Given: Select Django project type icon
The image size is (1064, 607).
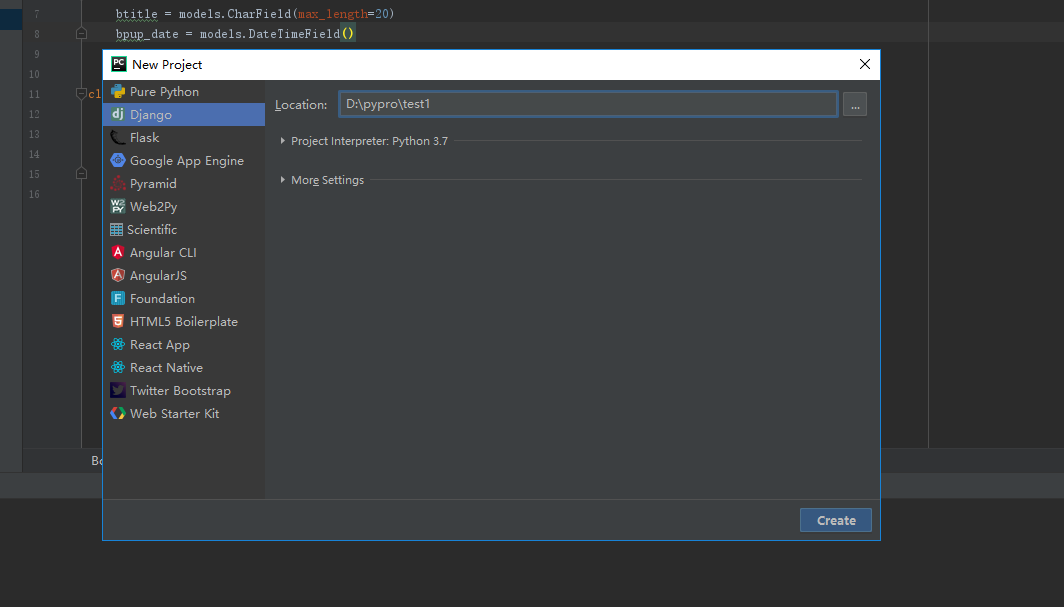Looking at the screenshot, I should click(118, 114).
